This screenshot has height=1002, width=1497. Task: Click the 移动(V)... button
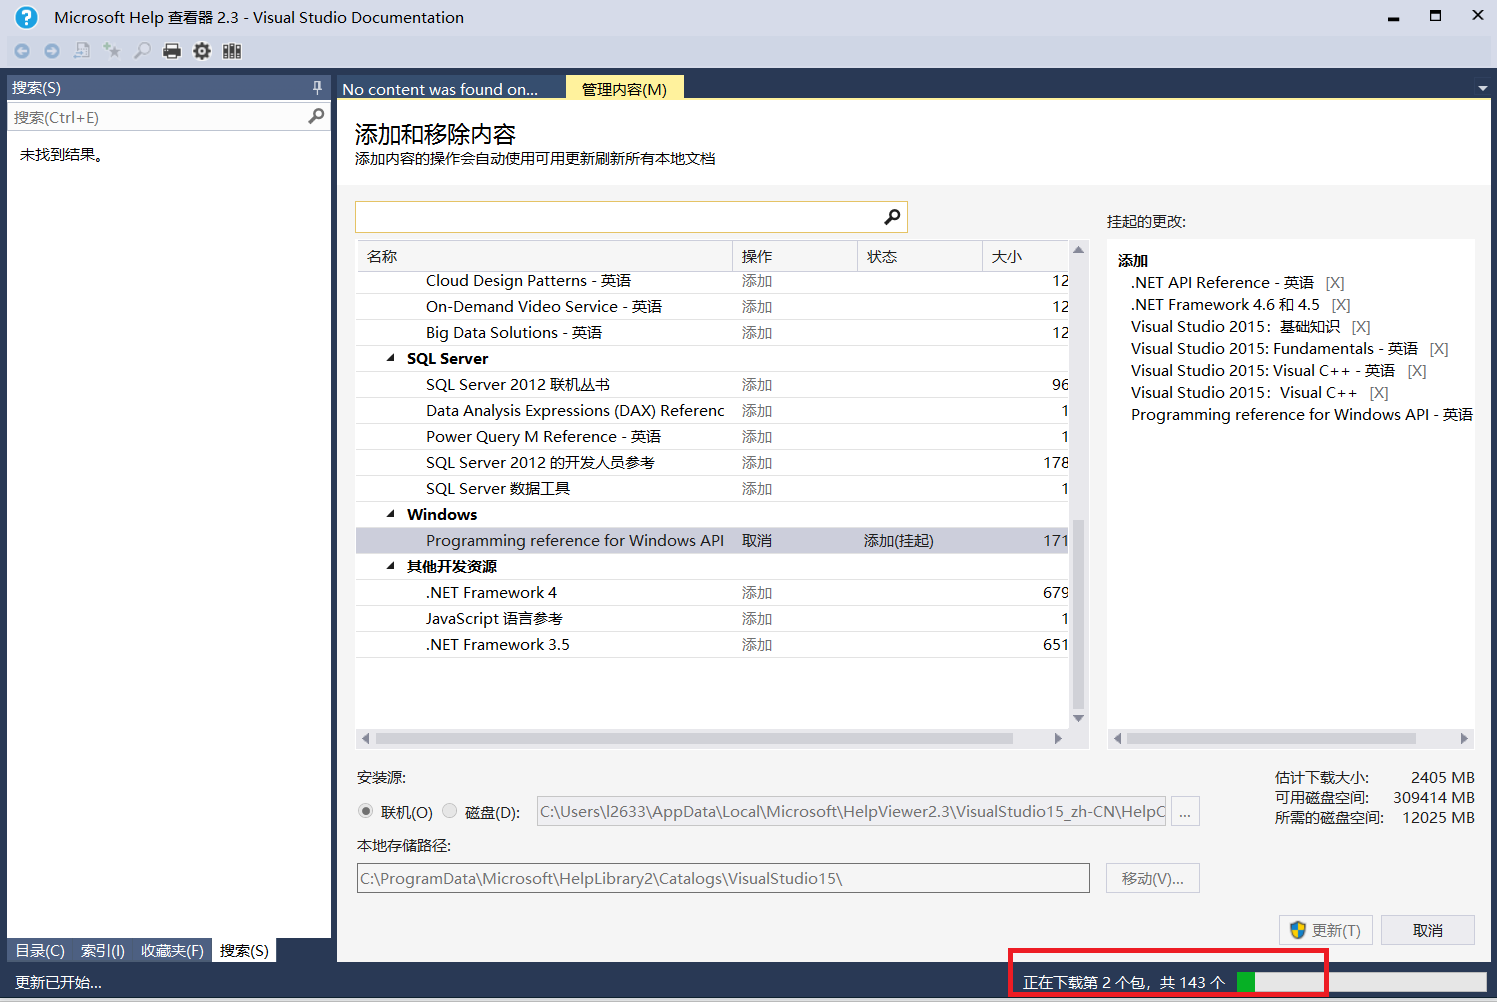pyautogui.click(x=1153, y=878)
